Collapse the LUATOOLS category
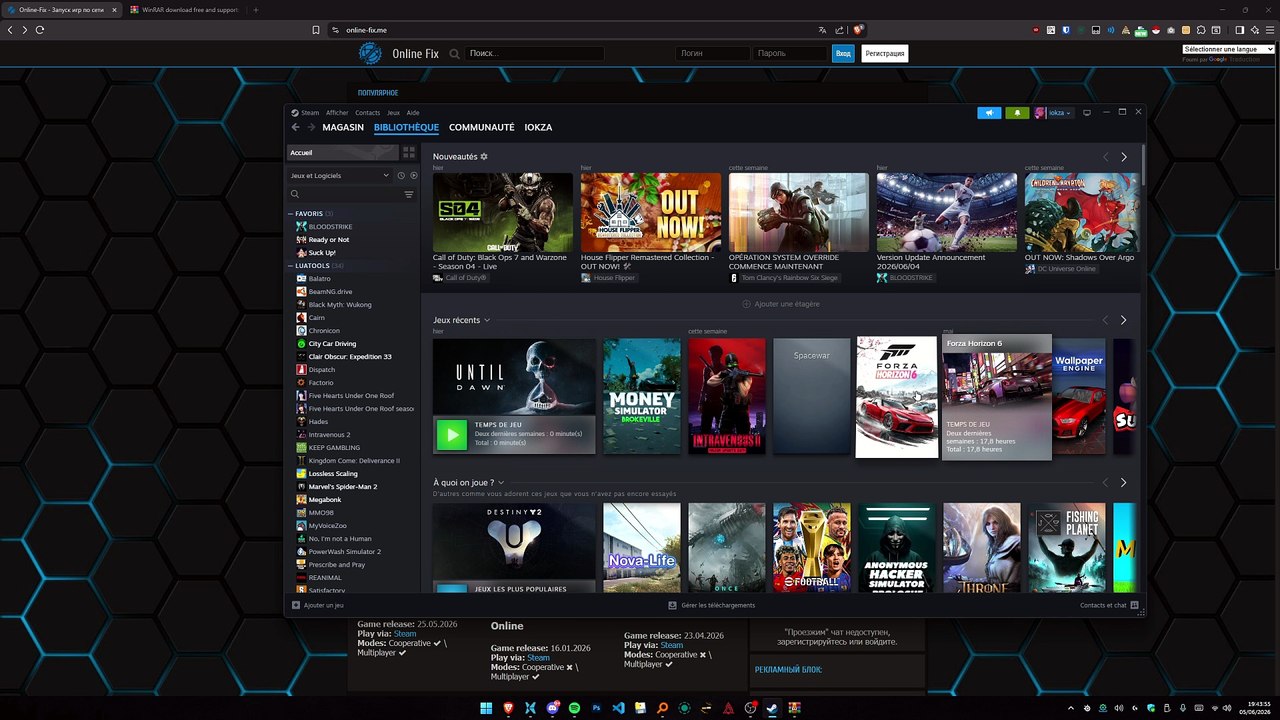This screenshot has height=720, width=1280. (x=291, y=266)
